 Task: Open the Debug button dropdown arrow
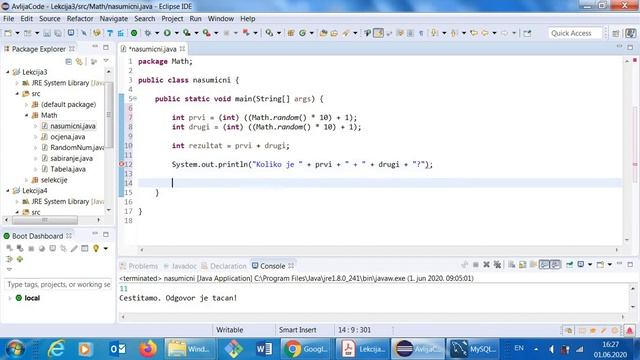157,33
